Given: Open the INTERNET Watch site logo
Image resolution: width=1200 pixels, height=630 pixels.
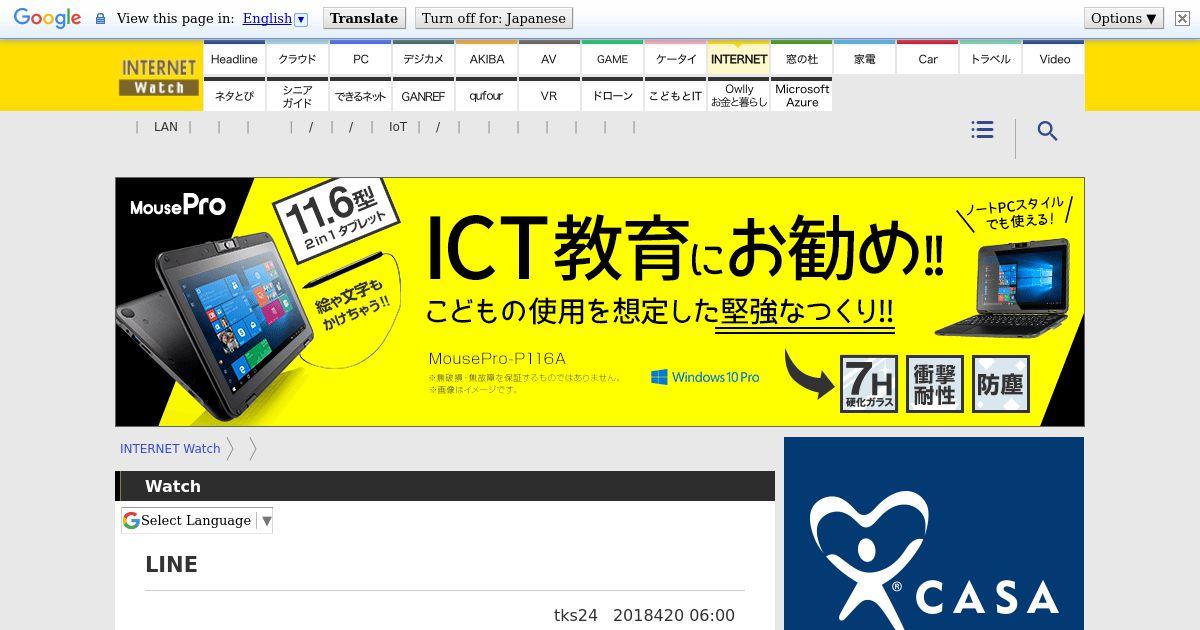Looking at the screenshot, I should pyautogui.click(x=159, y=76).
